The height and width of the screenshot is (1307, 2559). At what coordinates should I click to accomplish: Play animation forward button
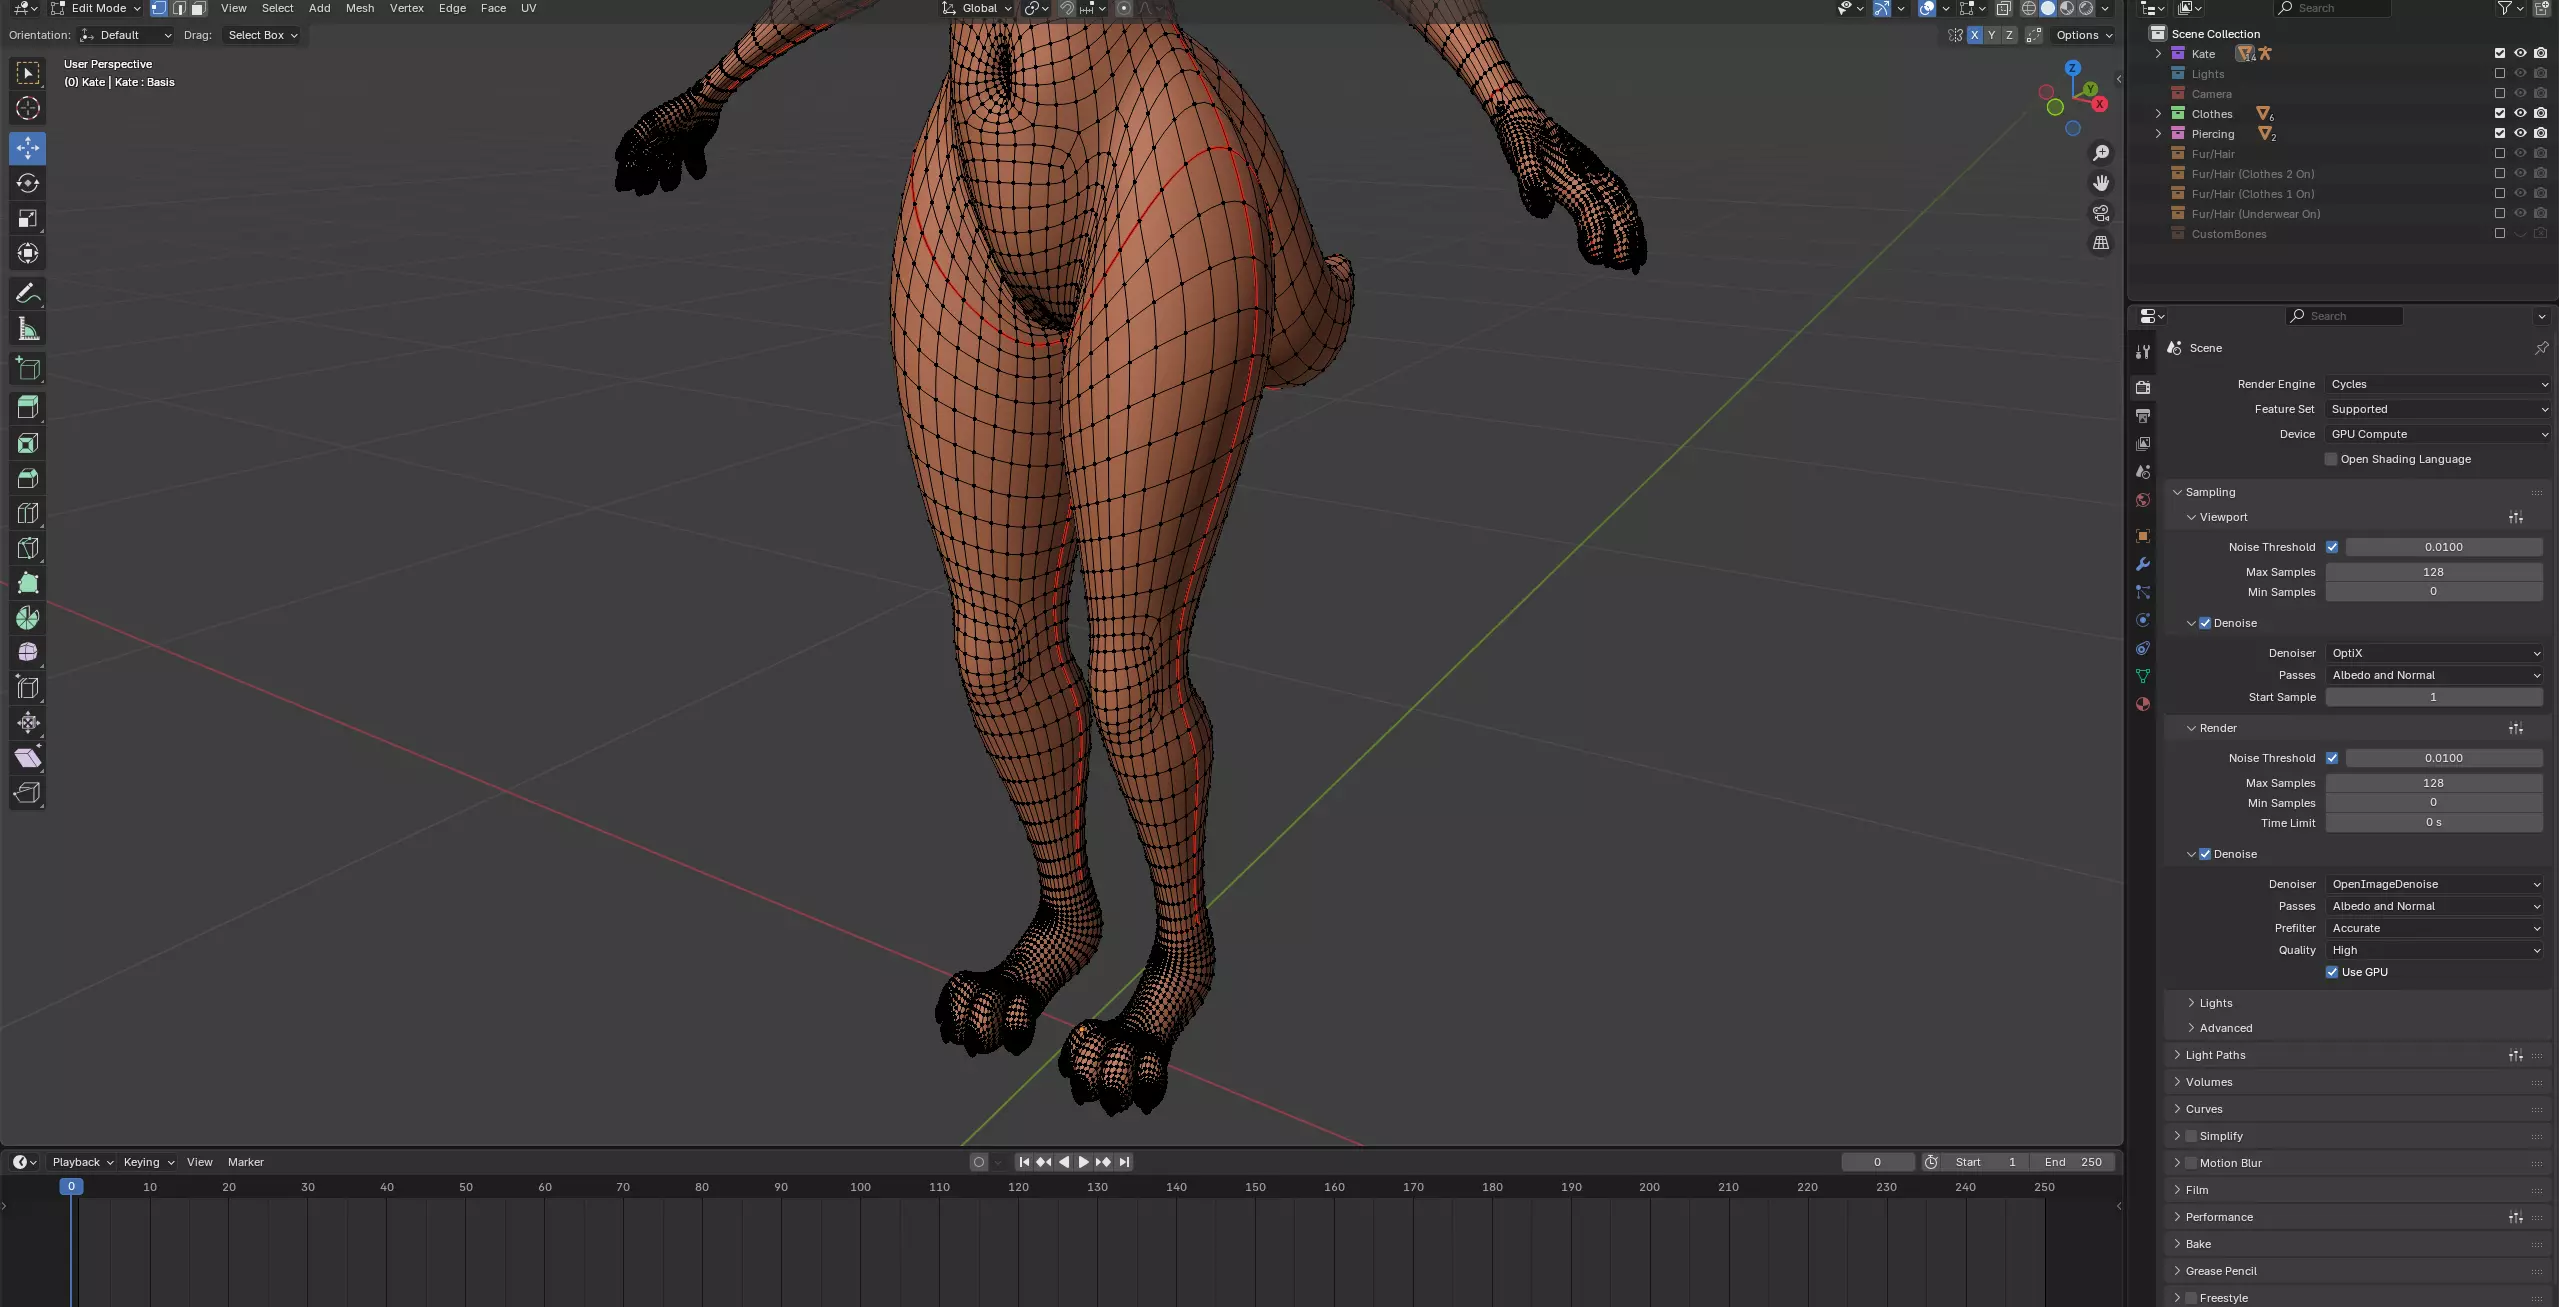pos(1083,1162)
